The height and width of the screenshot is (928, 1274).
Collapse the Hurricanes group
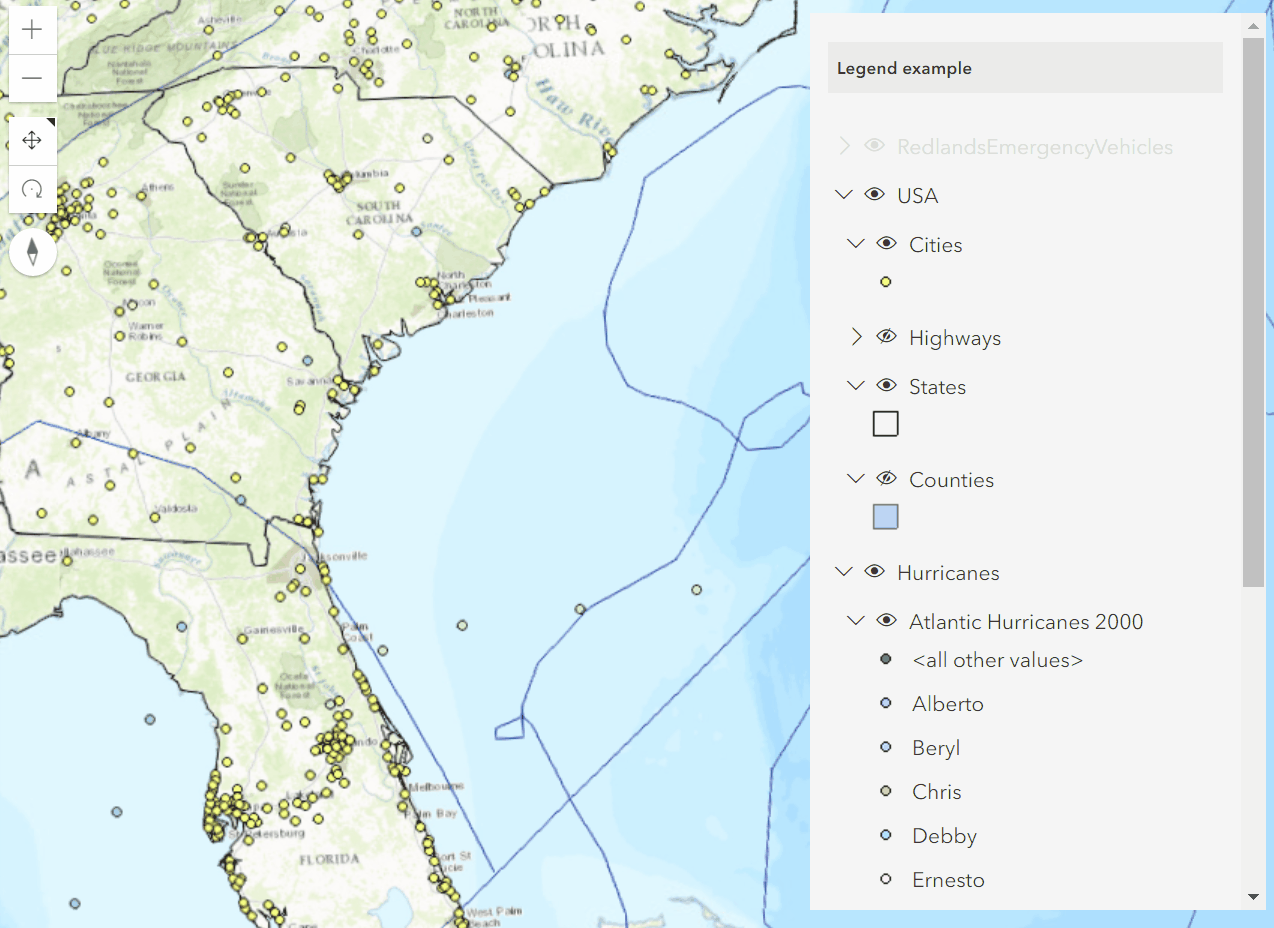click(844, 572)
